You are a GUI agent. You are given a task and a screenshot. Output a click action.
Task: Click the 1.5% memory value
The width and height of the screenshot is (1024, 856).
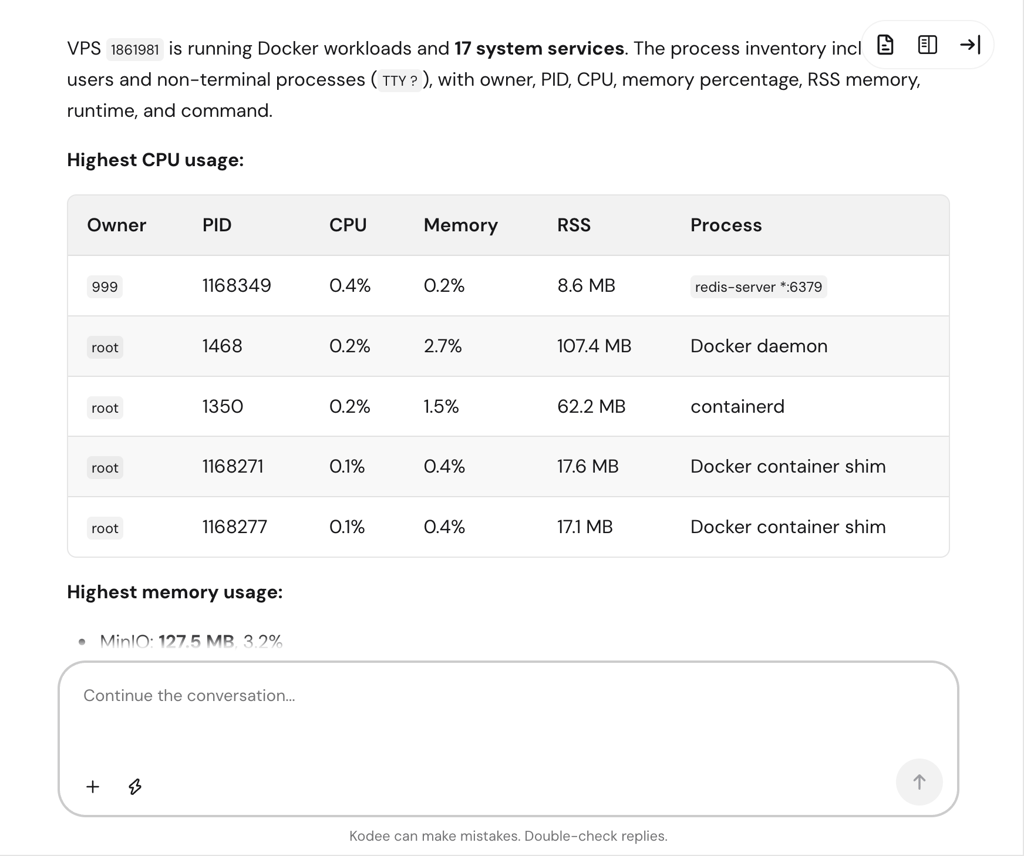tap(441, 406)
